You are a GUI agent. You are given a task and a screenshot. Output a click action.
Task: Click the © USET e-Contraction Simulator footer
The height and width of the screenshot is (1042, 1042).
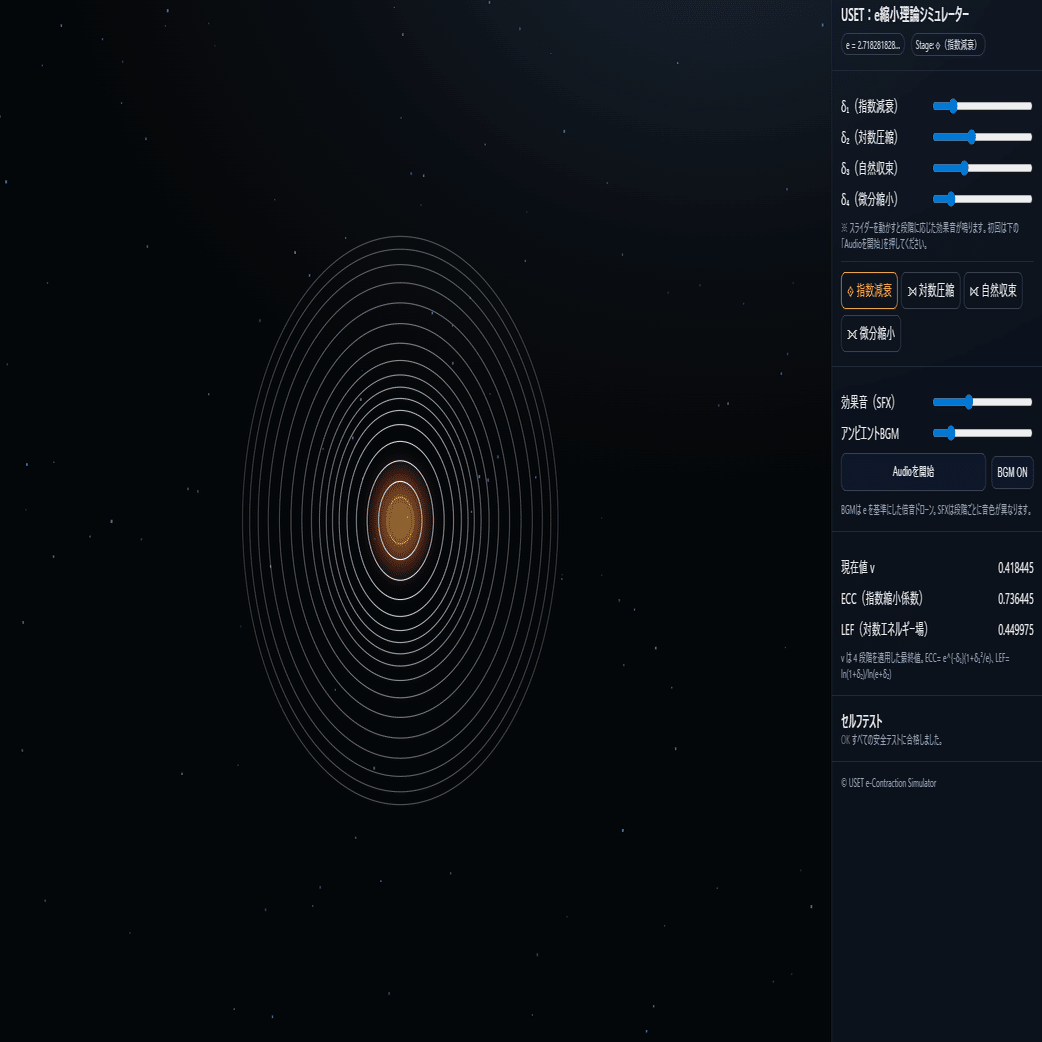coord(888,783)
